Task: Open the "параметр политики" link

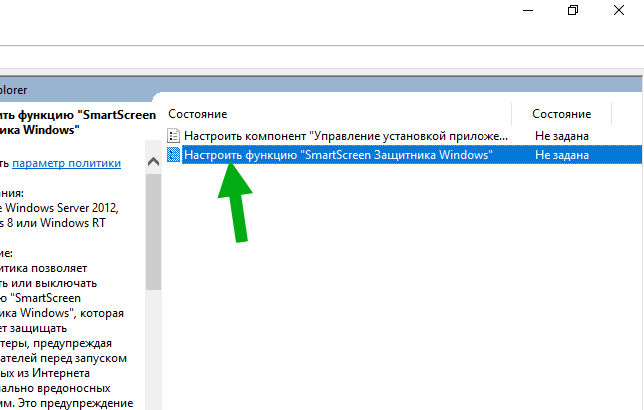Action: [67, 163]
